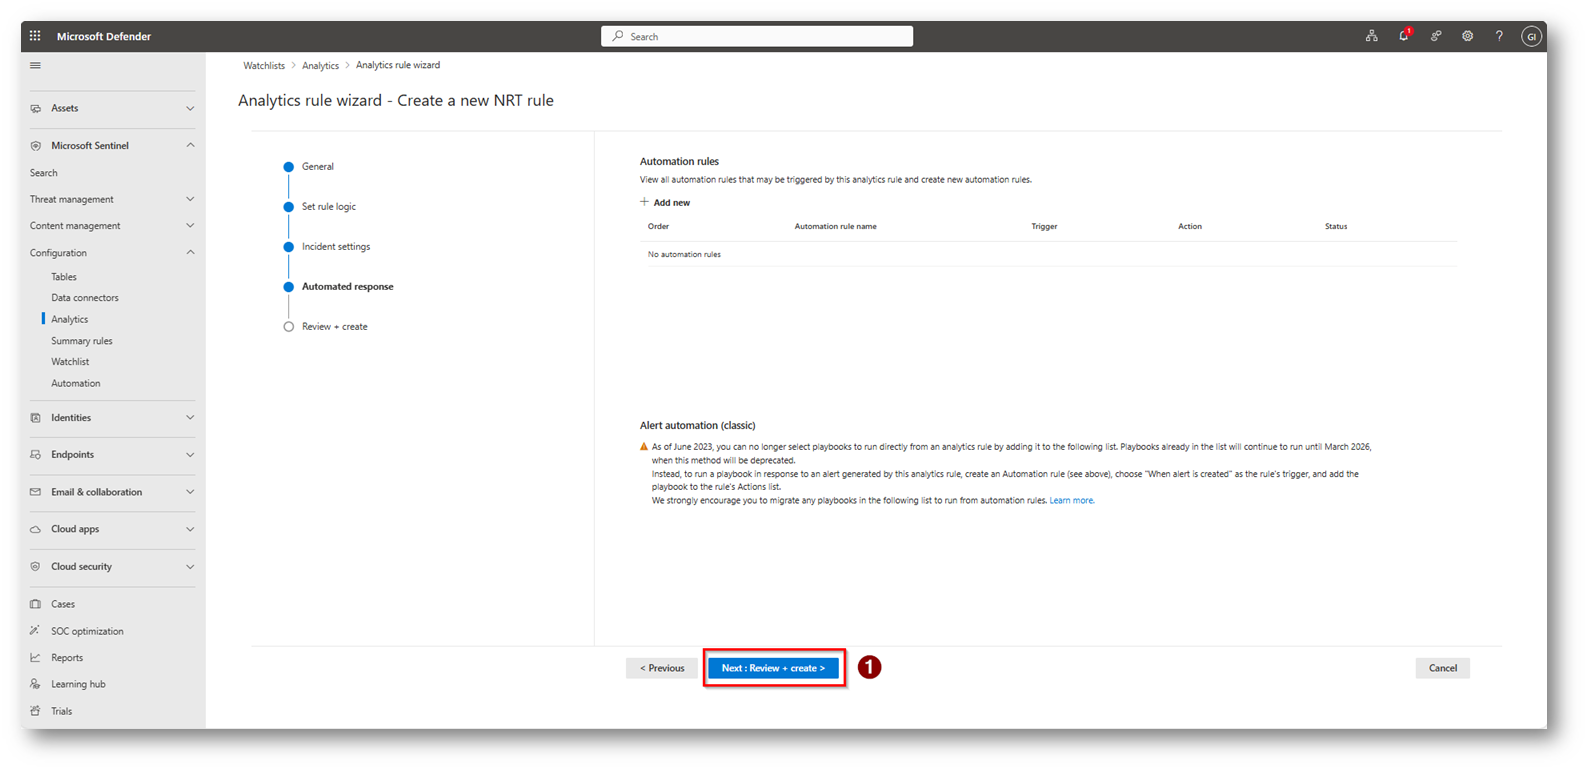
Task: Open the organization hierarchy icon in top bar
Action: [1371, 36]
